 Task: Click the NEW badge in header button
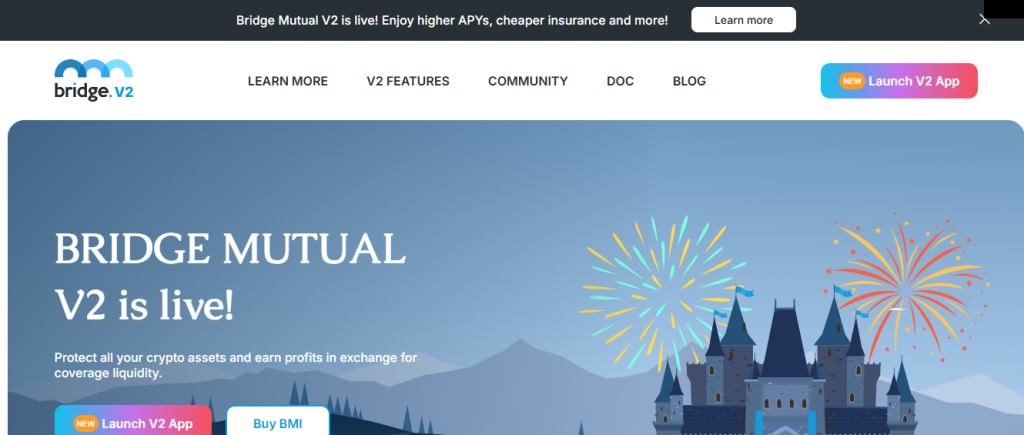pyautogui.click(x=851, y=81)
